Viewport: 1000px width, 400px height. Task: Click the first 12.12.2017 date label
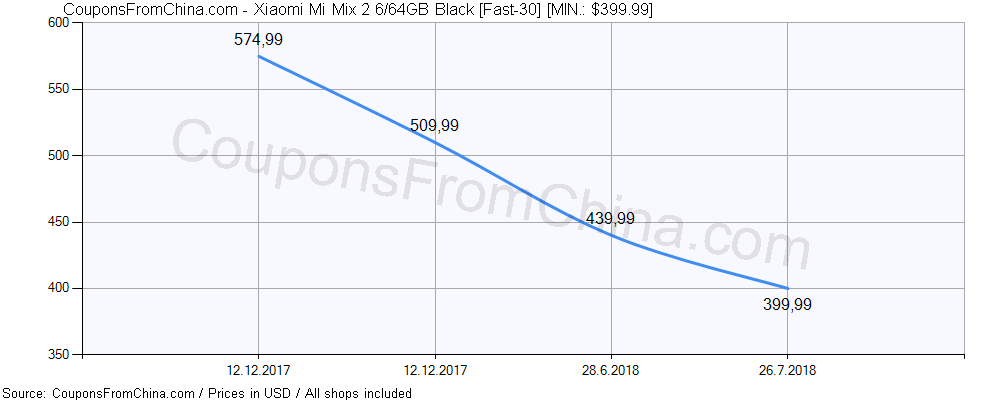[259, 370]
